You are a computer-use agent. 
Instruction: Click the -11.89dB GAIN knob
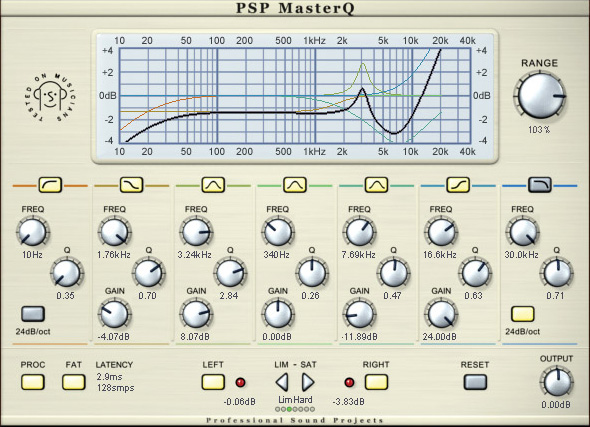(359, 314)
